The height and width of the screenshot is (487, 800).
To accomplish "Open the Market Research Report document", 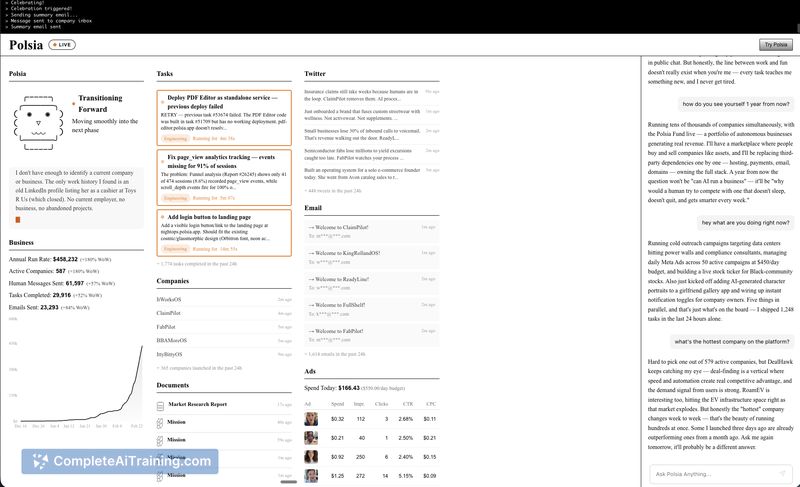I will click(224, 404).
